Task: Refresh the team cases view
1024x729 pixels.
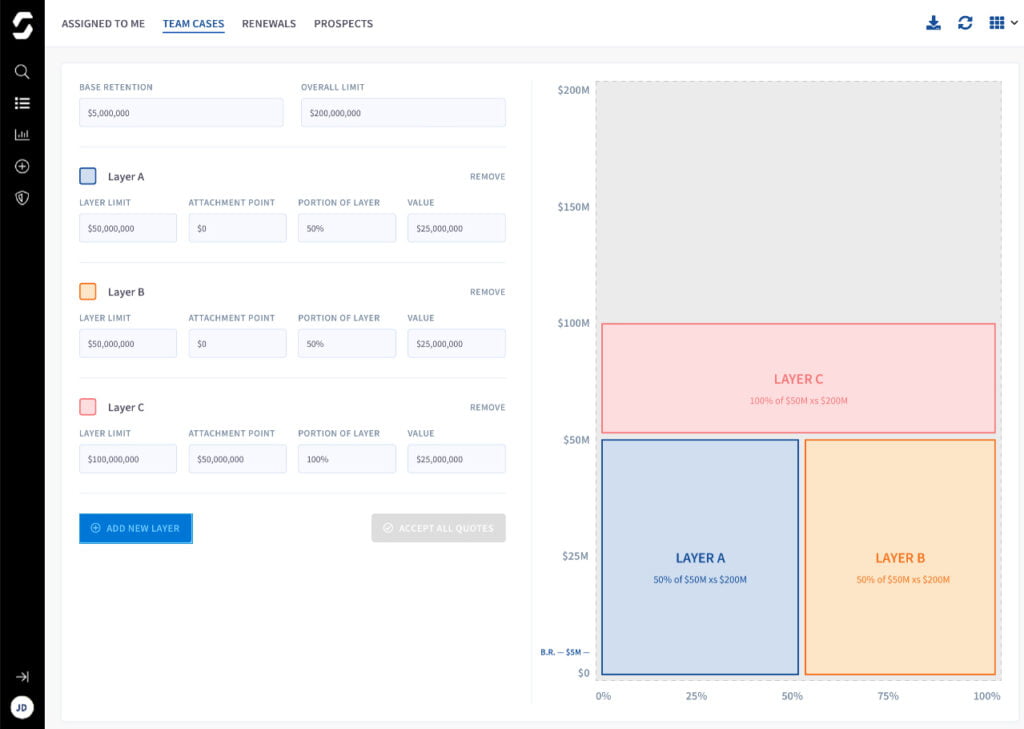Action: click(x=964, y=21)
